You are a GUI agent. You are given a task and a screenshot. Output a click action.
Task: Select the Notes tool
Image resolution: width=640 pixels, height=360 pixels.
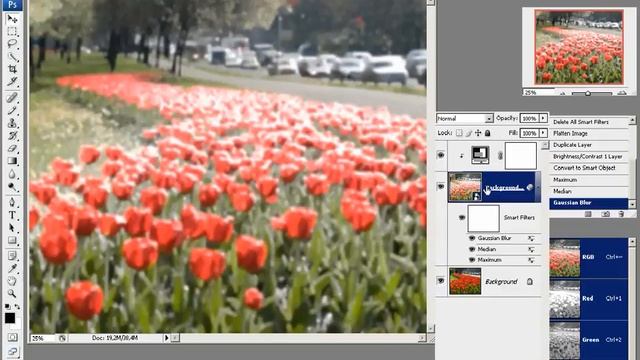[12, 256]
